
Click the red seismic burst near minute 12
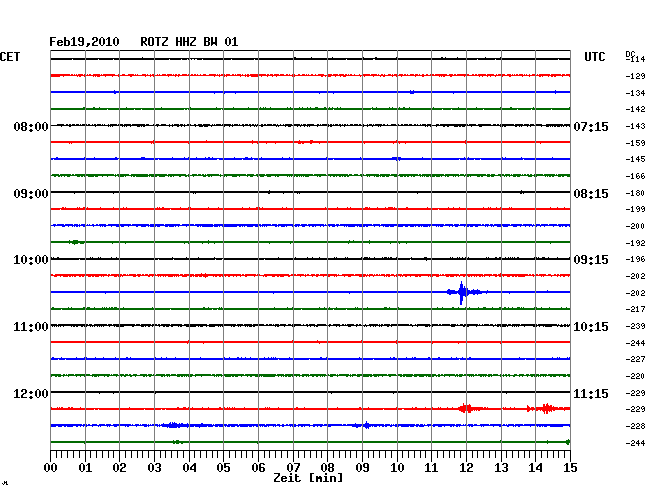click(x=466, y=409)
